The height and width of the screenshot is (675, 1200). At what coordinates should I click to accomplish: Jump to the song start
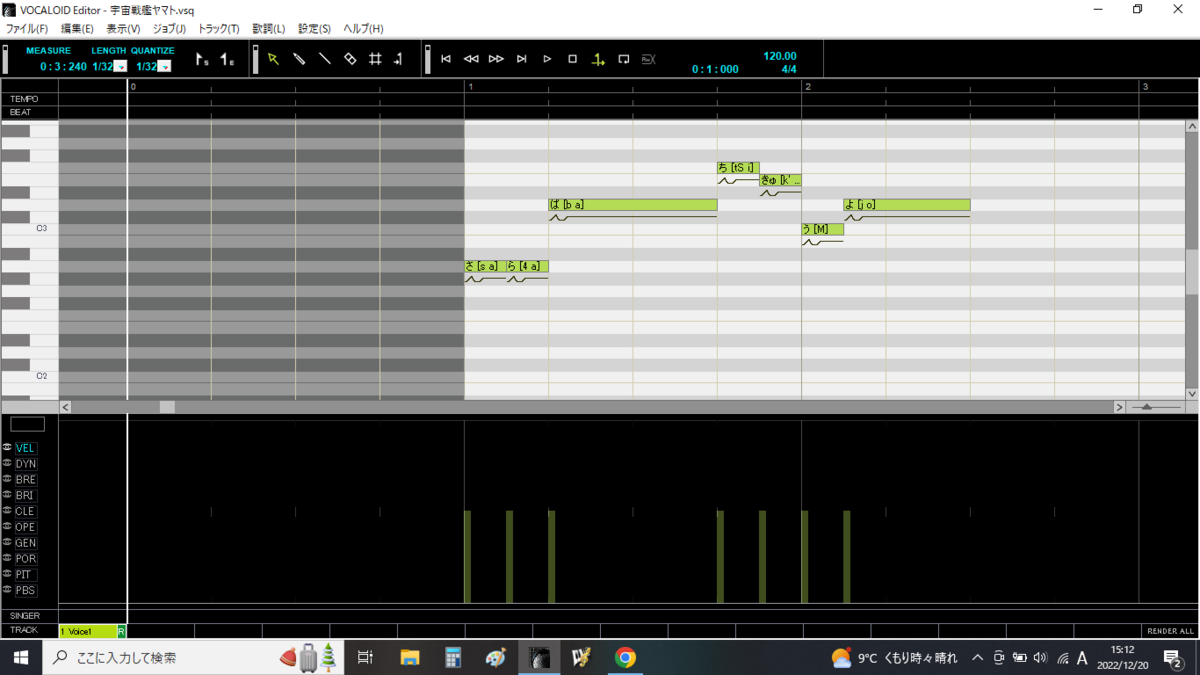[446, 59]
